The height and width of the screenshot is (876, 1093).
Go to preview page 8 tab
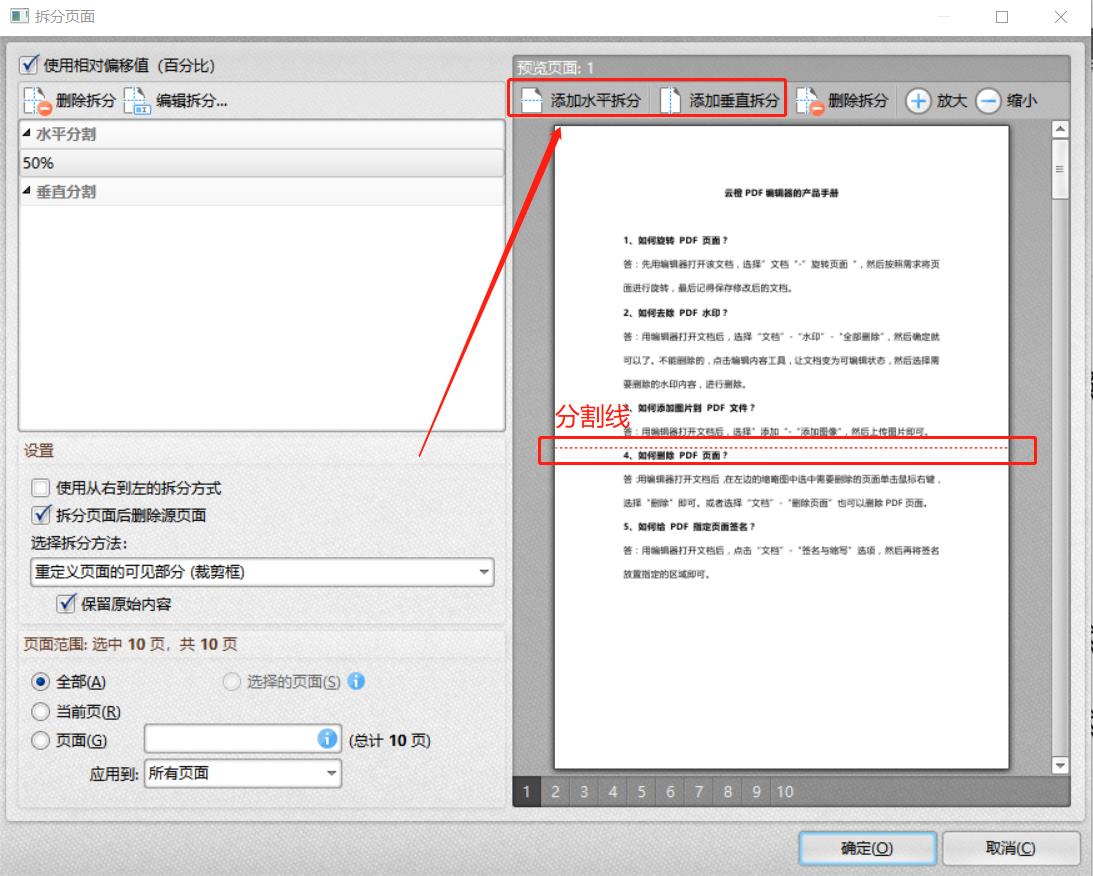[x=727, y=792]
